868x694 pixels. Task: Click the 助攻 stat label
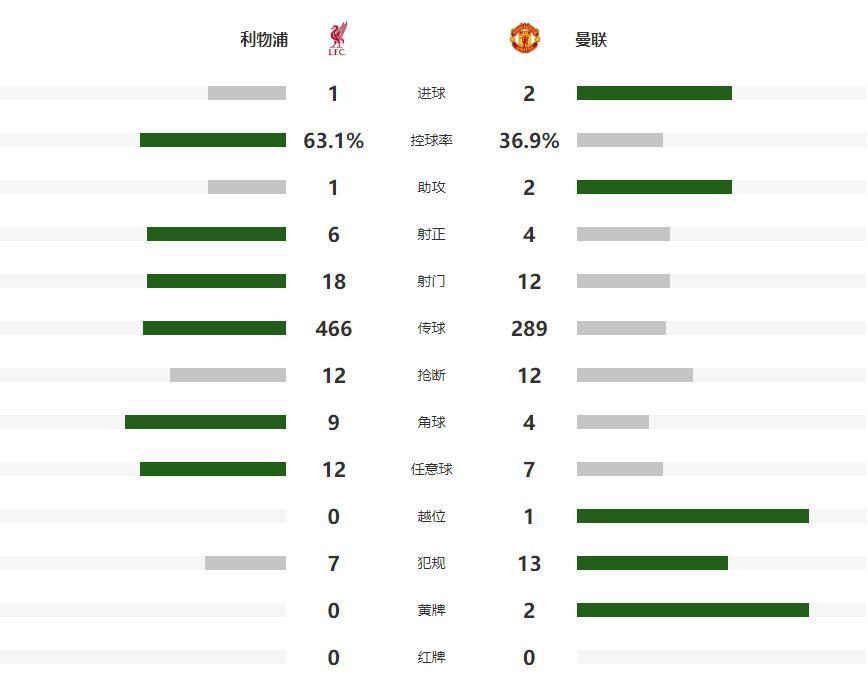pyautogui.click(x=431, y=188)
